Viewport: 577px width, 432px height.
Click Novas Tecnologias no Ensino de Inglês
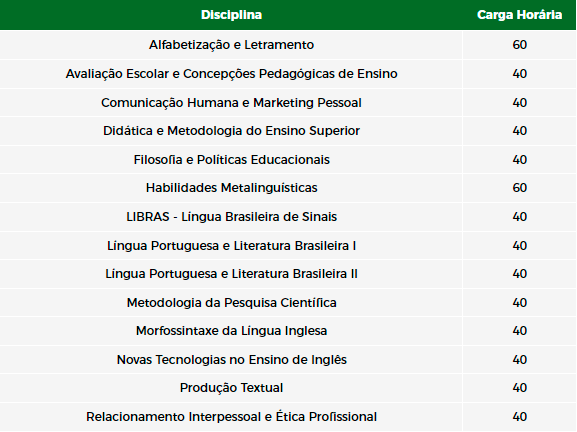[x=231, y=360]
